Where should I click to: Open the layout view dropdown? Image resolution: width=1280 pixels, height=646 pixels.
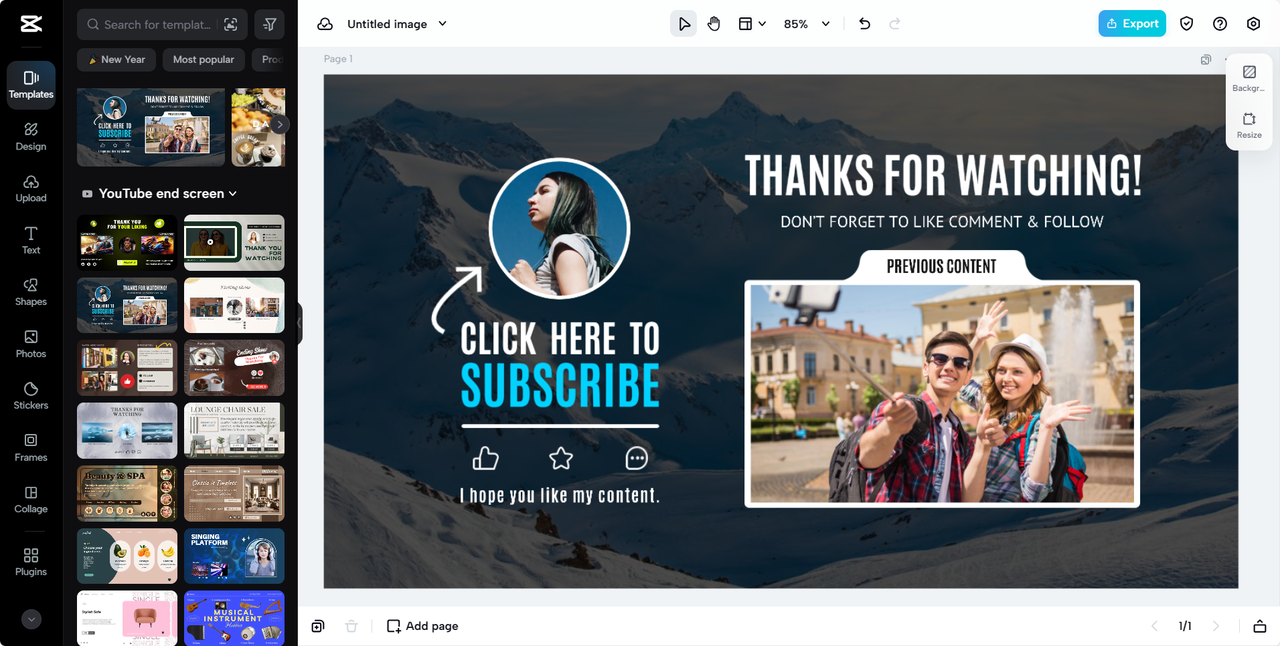click(x=752, y=24)
